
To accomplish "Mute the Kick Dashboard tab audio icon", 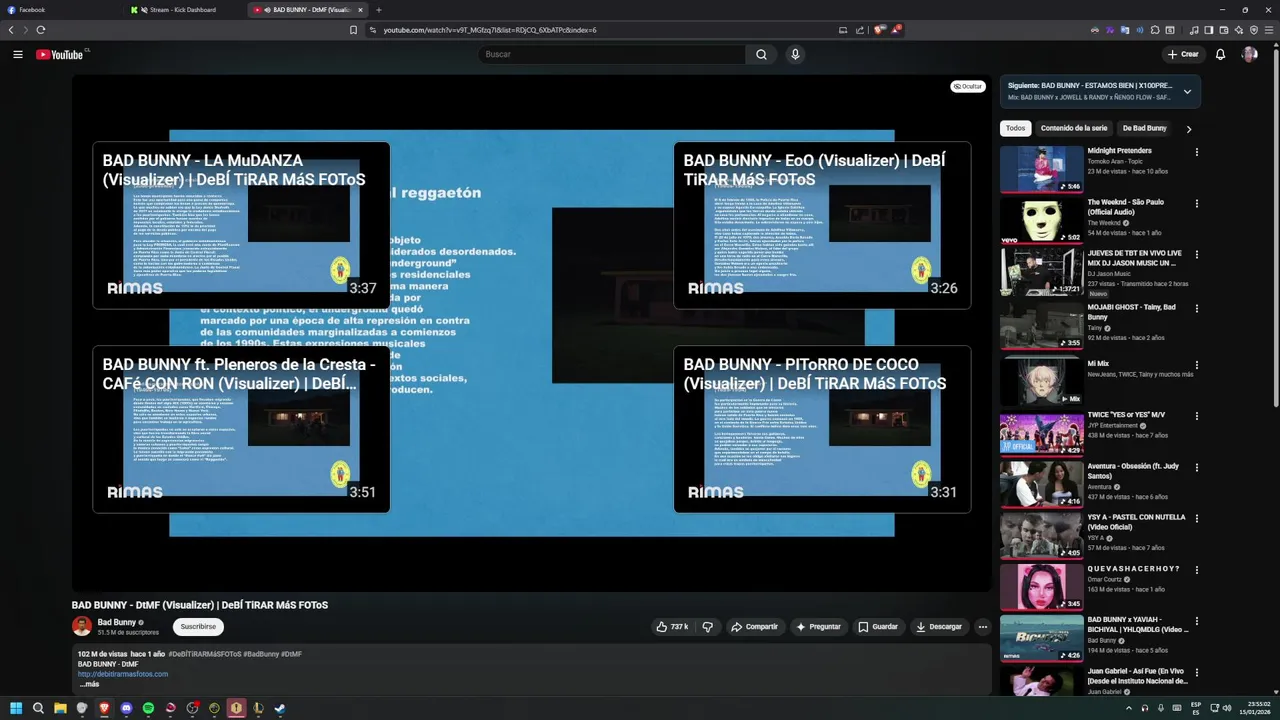I will click(143, 10).
